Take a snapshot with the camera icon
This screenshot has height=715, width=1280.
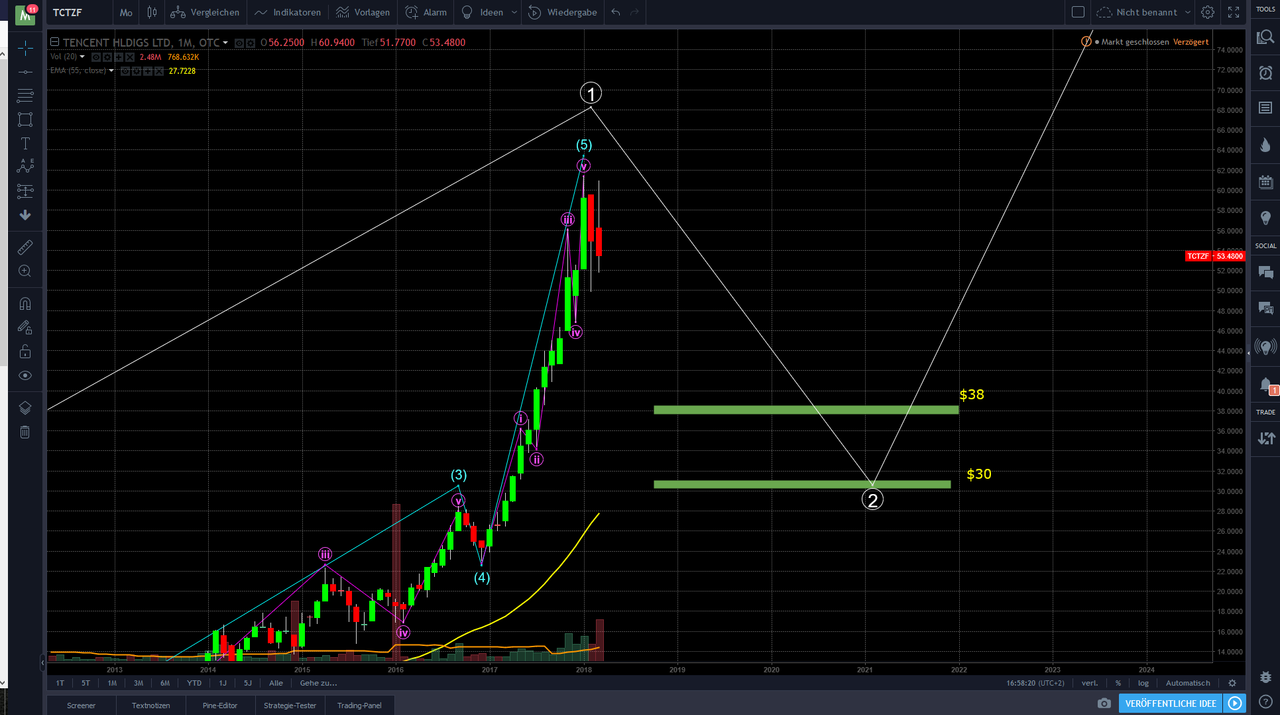[1104, 704]
